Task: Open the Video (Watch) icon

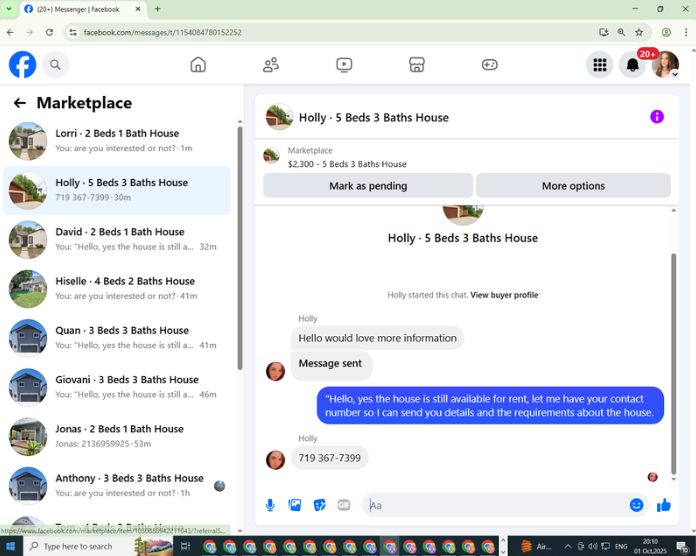Action: pyautogui.click(x=344, y=65)
